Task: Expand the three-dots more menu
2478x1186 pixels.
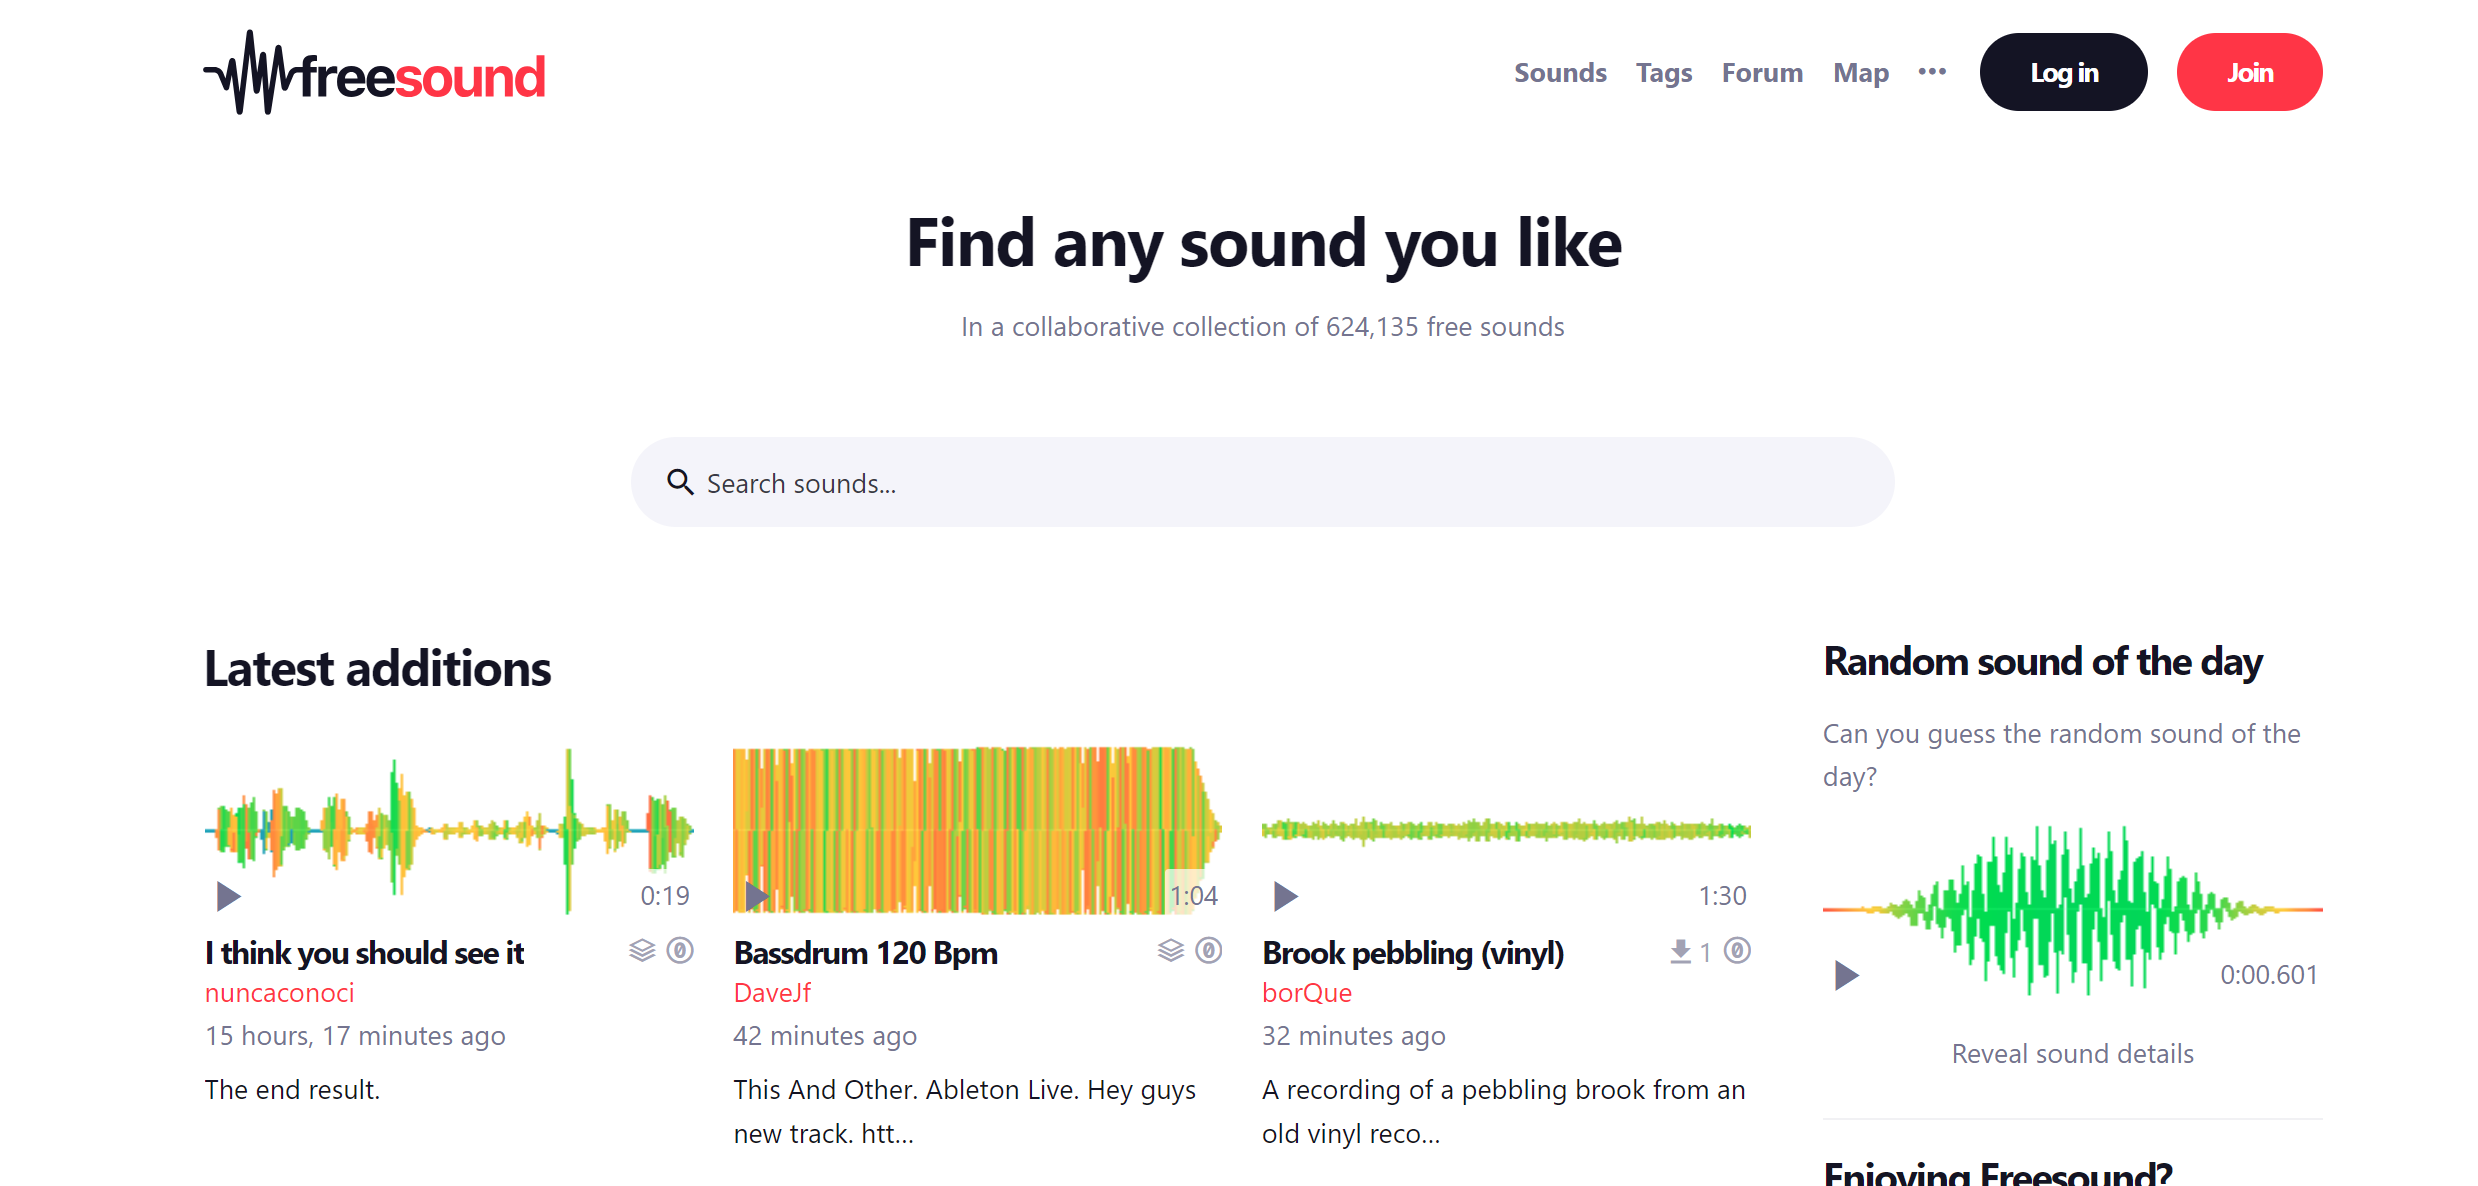Action: pos(1932,72)
